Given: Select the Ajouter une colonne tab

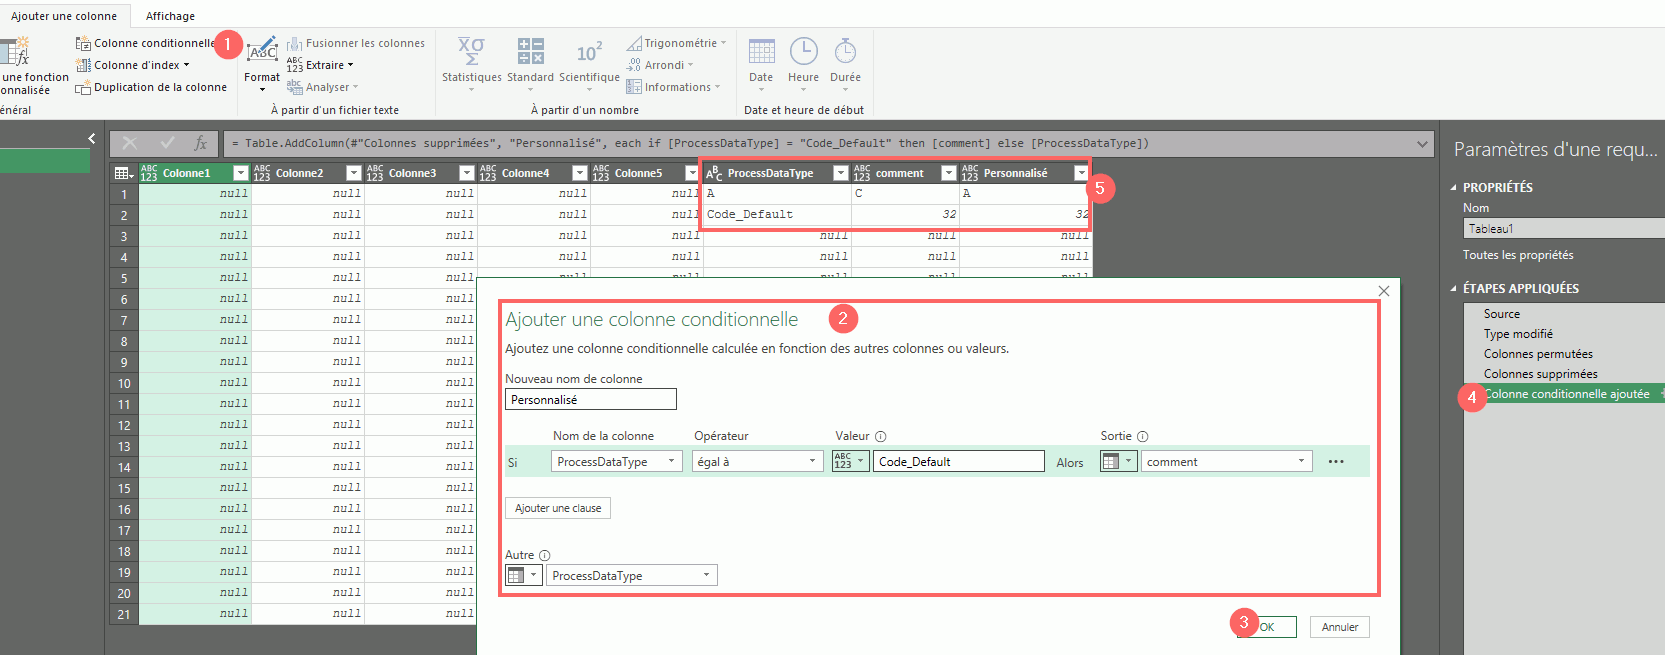Looking at the screenshot, I should coord(64,16).
